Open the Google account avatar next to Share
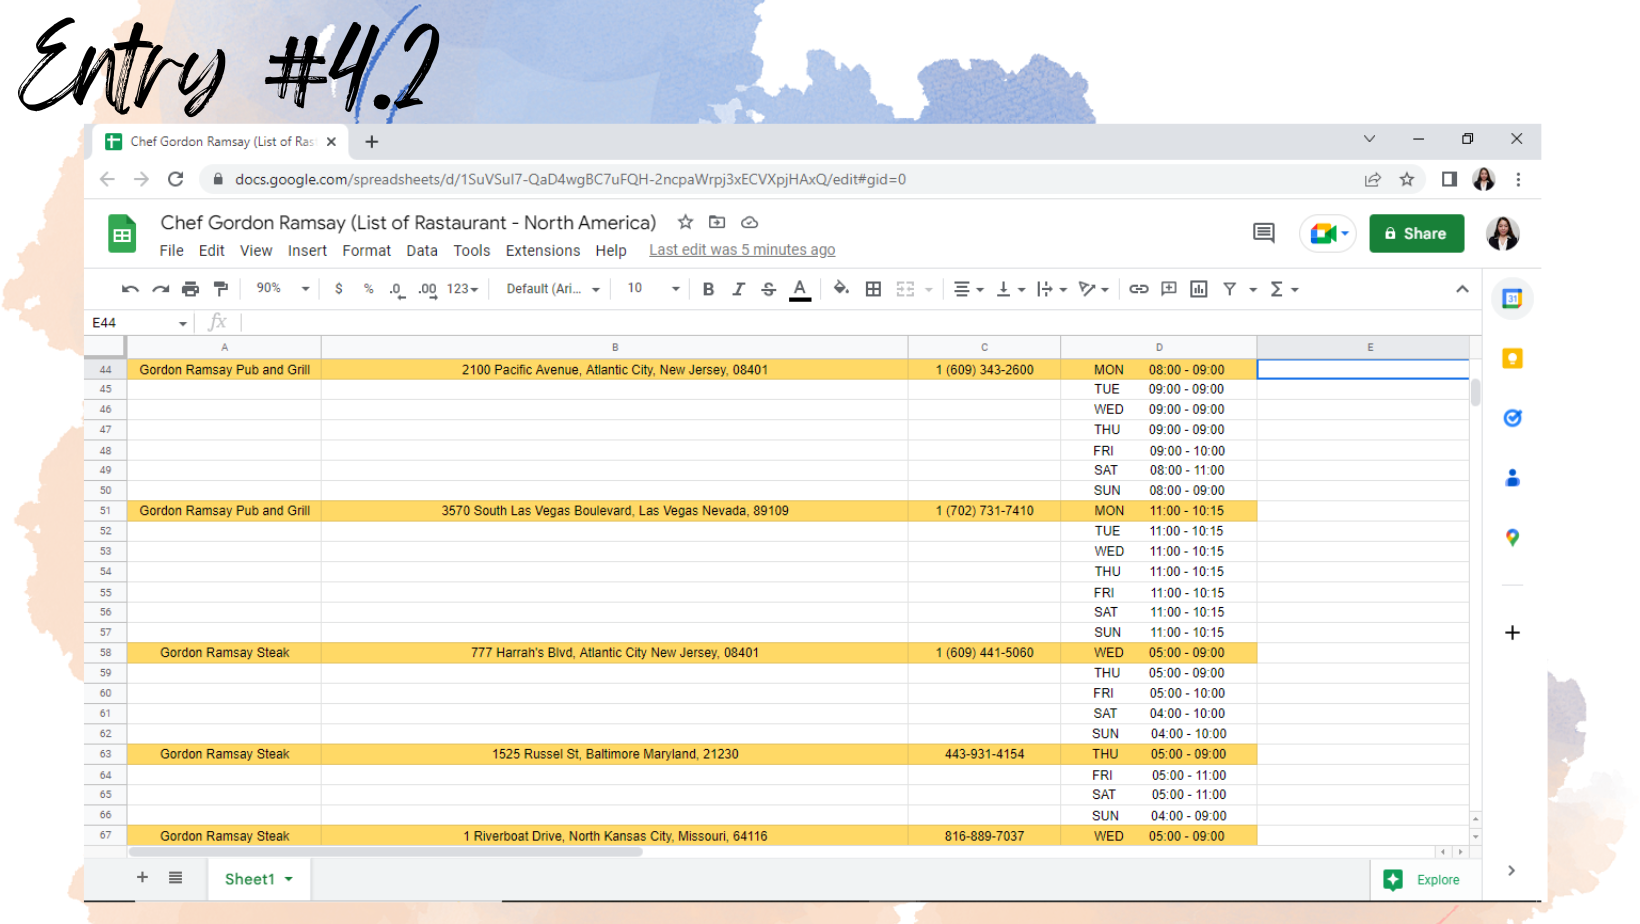The height and width of the screenshot is (924, 1640). (1502, 233)
